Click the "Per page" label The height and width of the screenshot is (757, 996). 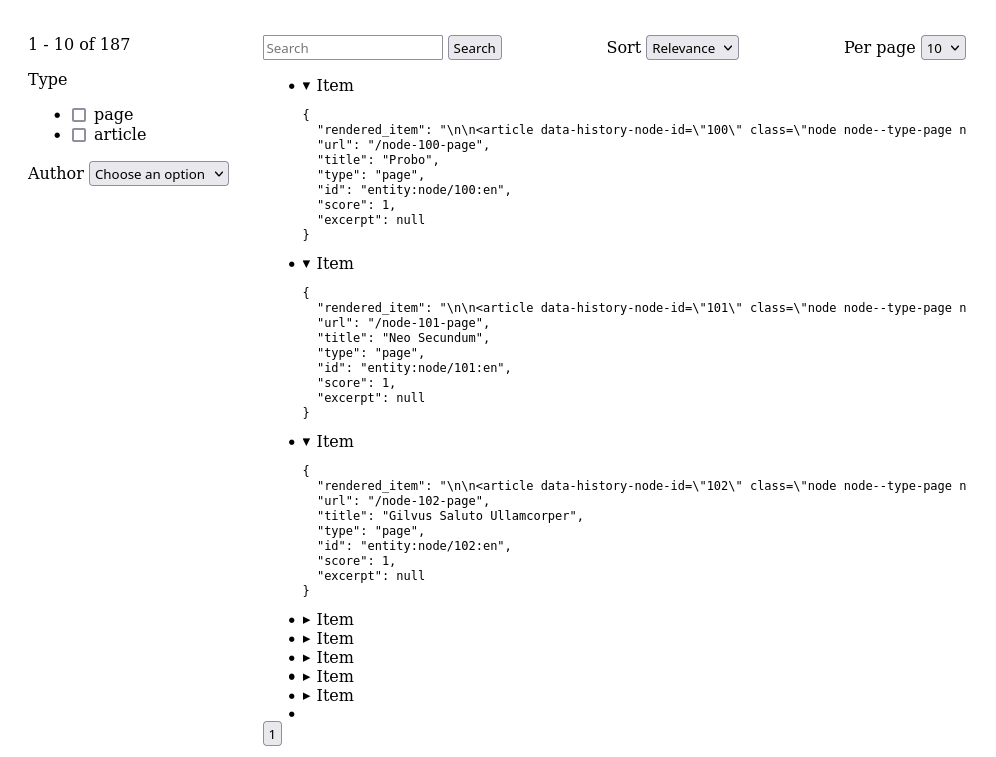click(x=880, y=47)
